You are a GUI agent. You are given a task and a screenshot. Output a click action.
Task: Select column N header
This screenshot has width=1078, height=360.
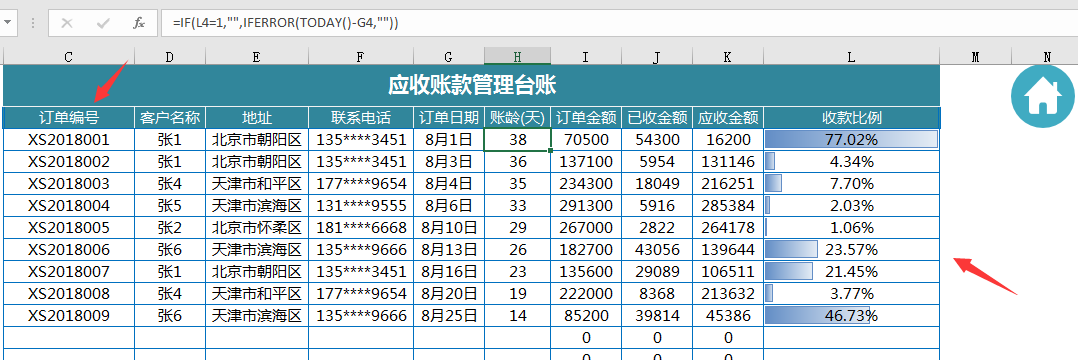click(1046, 57)
